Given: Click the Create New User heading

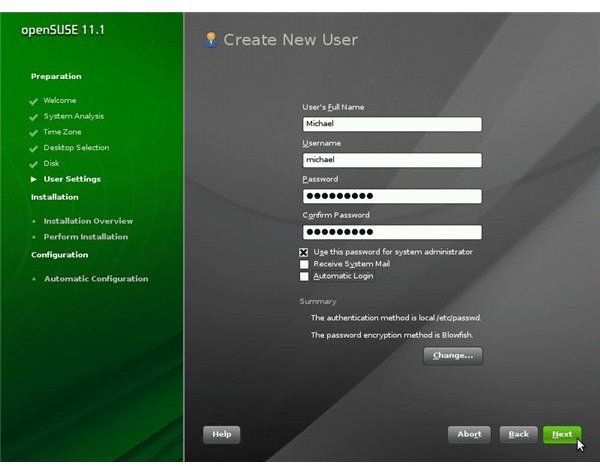Looking at the screenshot, I should click(x=291, y=40).
